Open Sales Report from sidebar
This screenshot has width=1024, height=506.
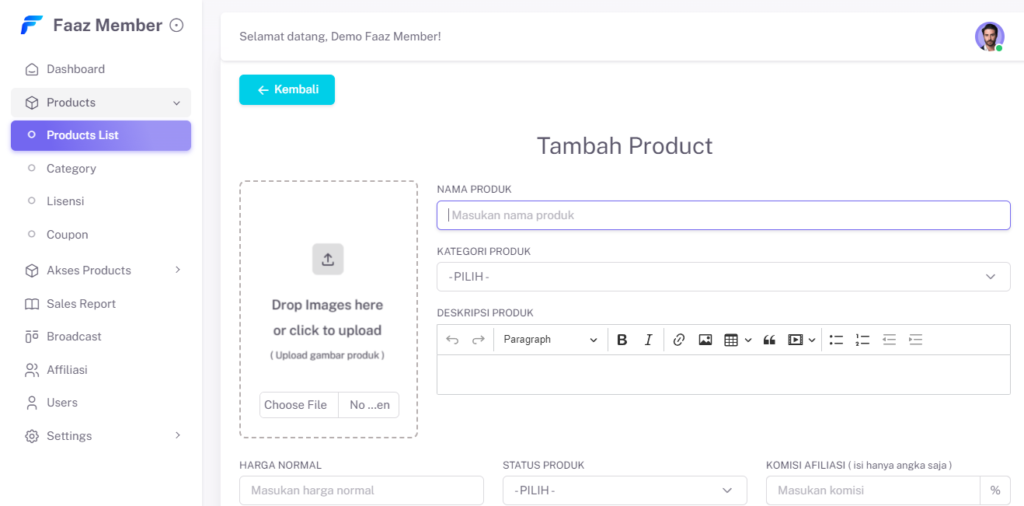[x=80, y=304]
